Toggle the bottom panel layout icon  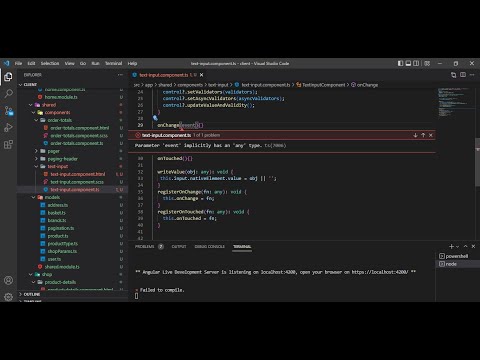point(408,63)
